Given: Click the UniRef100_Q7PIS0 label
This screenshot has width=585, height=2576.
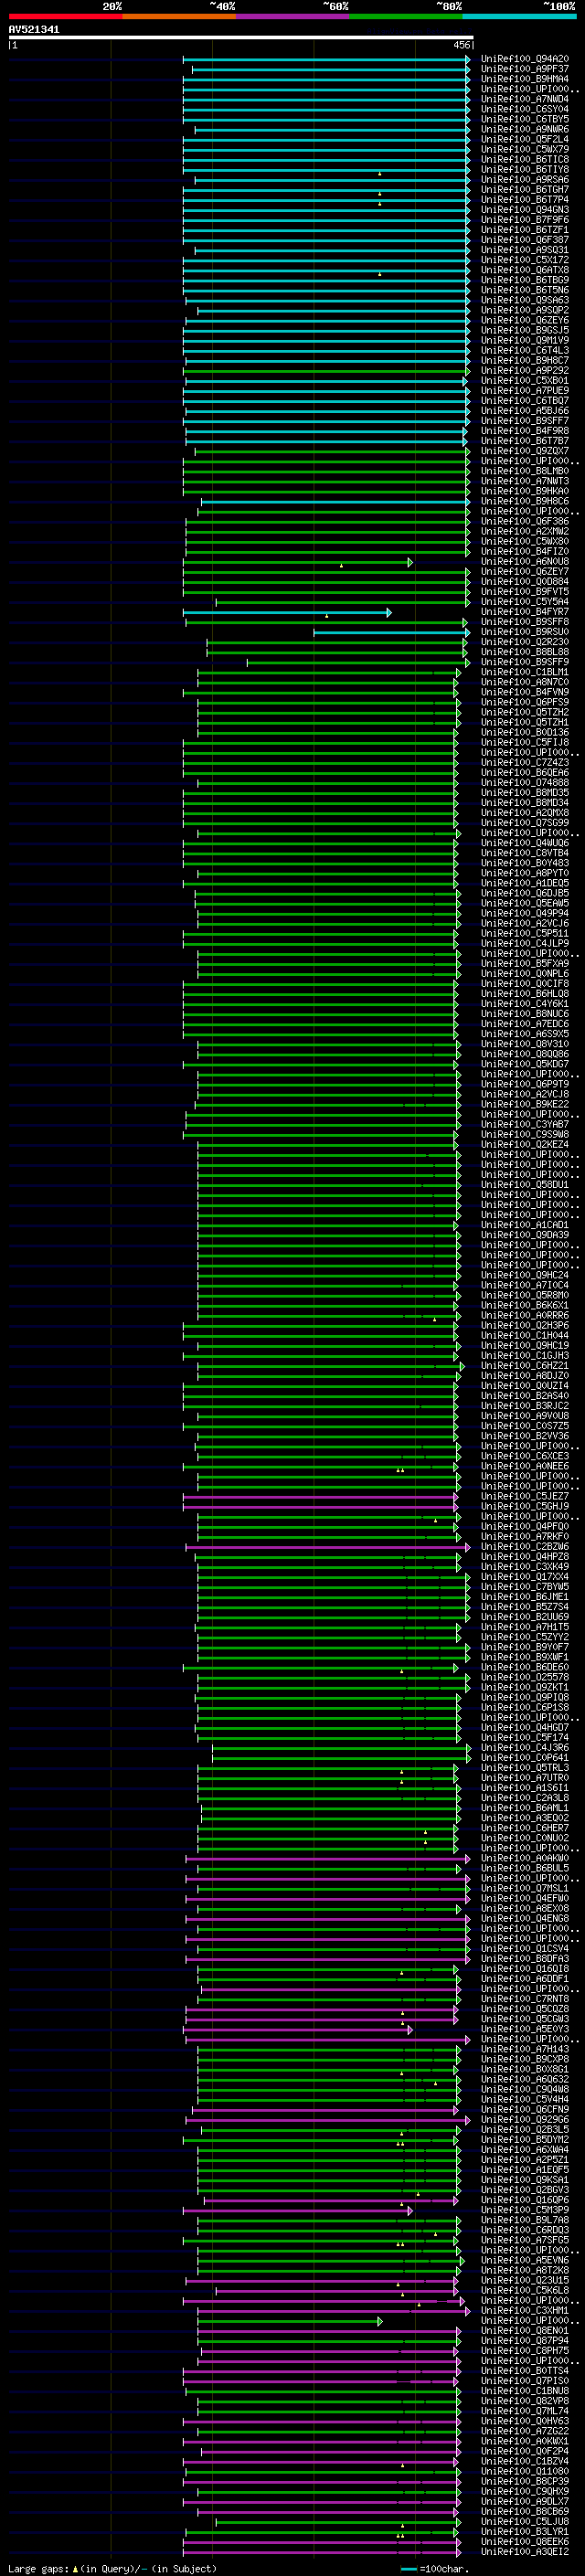Looking at the screenshot, I should [x=524, y=2381].
